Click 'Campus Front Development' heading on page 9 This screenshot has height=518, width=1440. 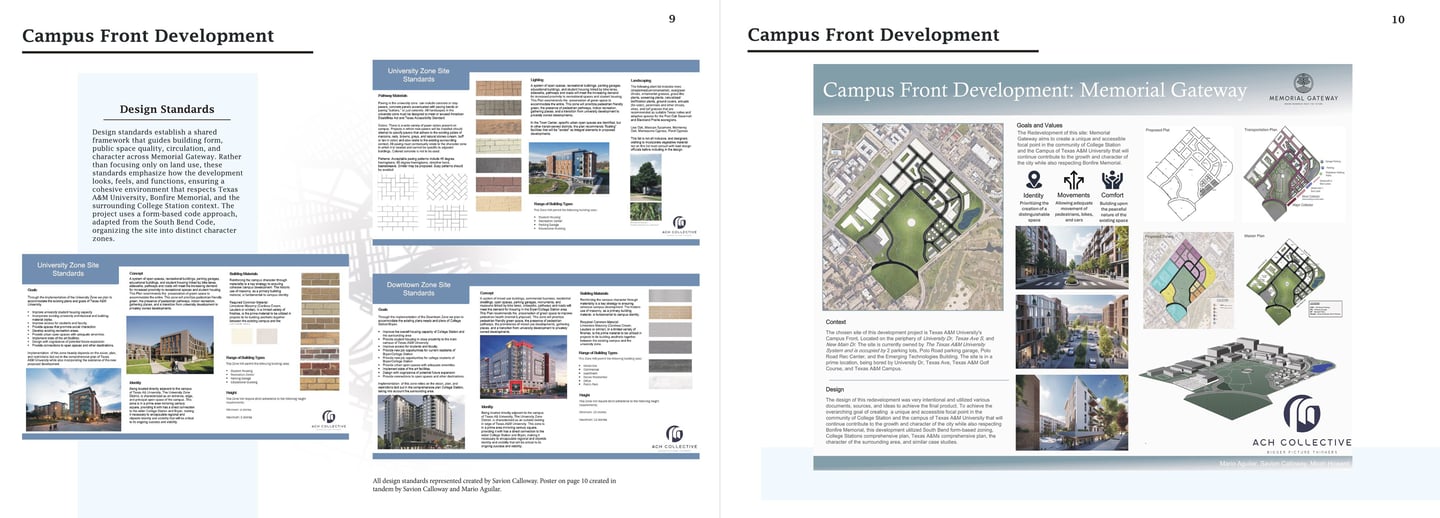click(148, 36)
